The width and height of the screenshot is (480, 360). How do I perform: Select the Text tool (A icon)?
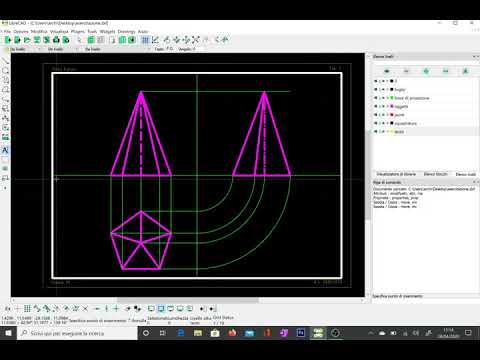(x=5, y=150)
